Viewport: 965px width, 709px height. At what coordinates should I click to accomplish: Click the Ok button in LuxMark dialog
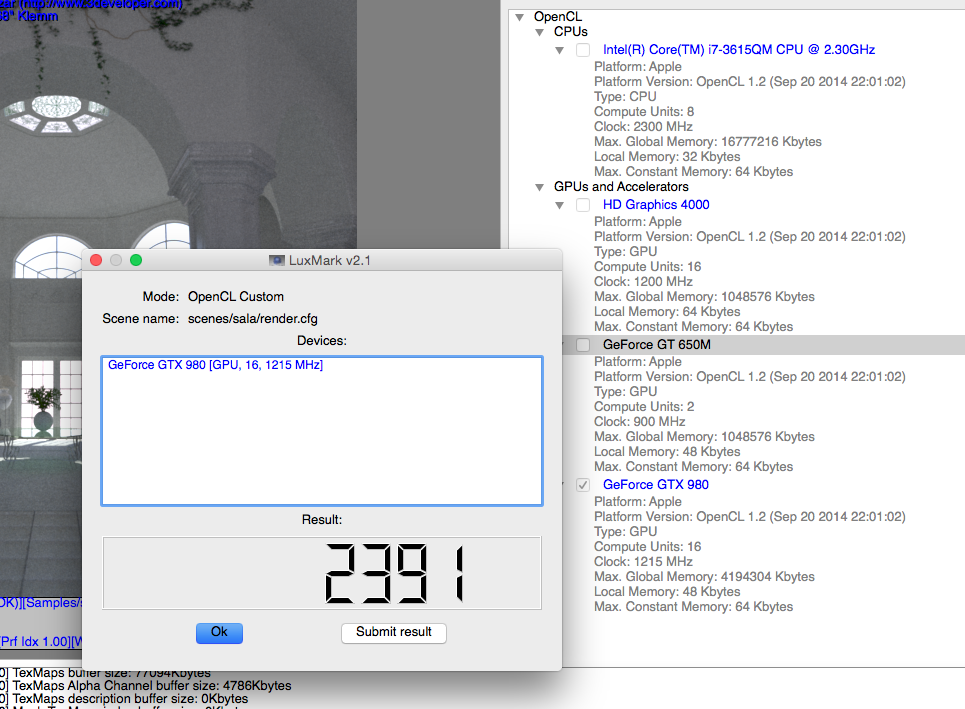(219, 633)
